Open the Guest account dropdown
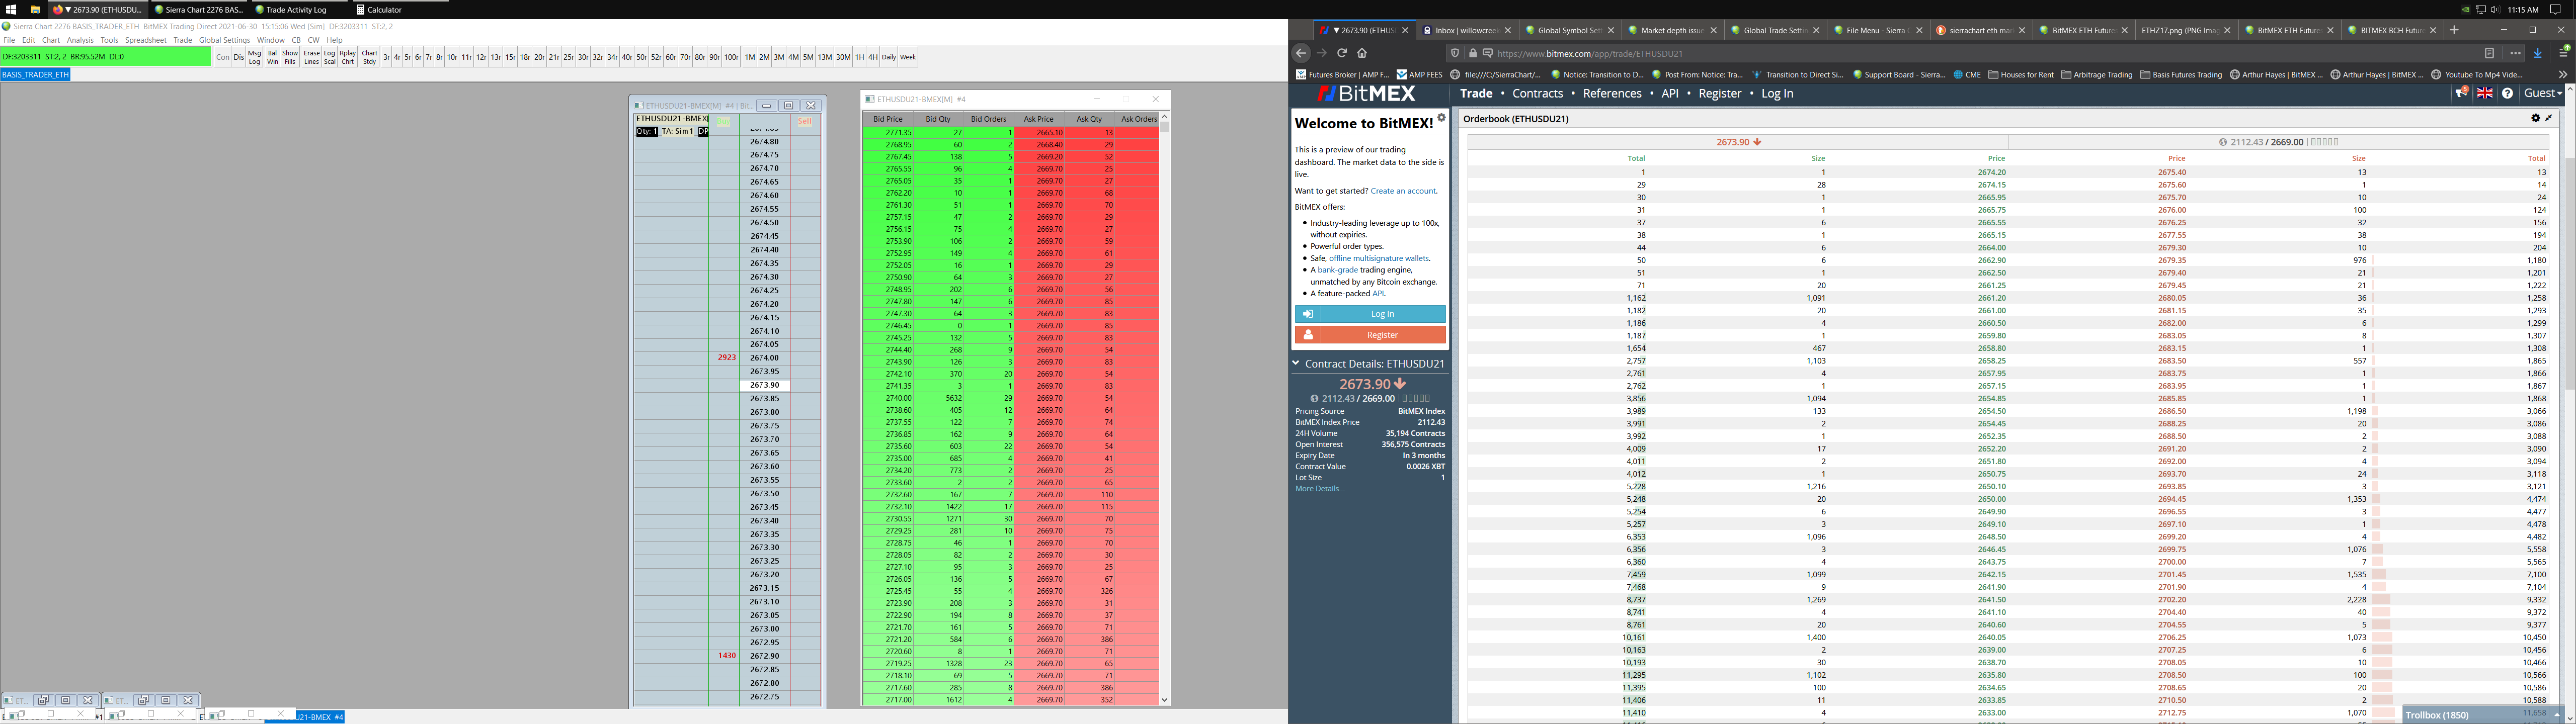2576x724 pixels. (2543, 93)
